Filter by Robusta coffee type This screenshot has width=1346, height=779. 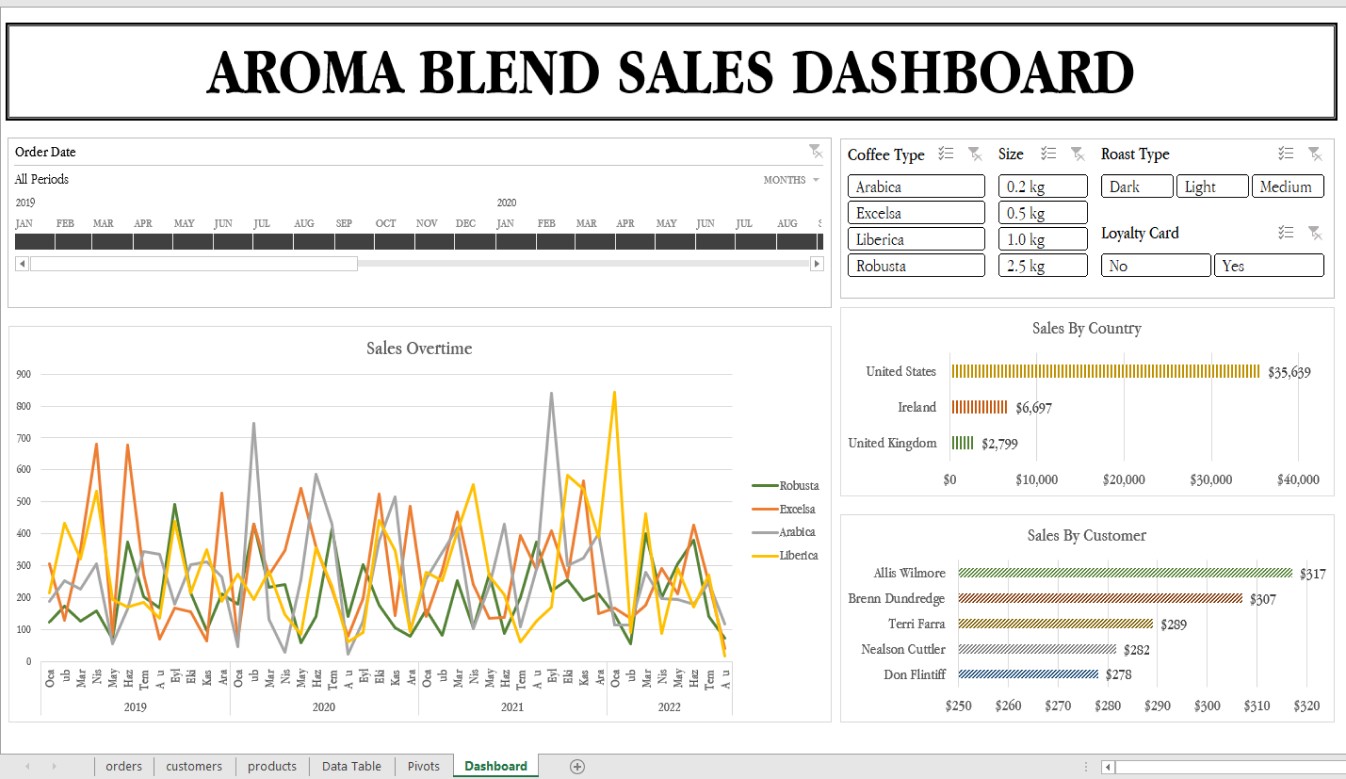(916, 266)
